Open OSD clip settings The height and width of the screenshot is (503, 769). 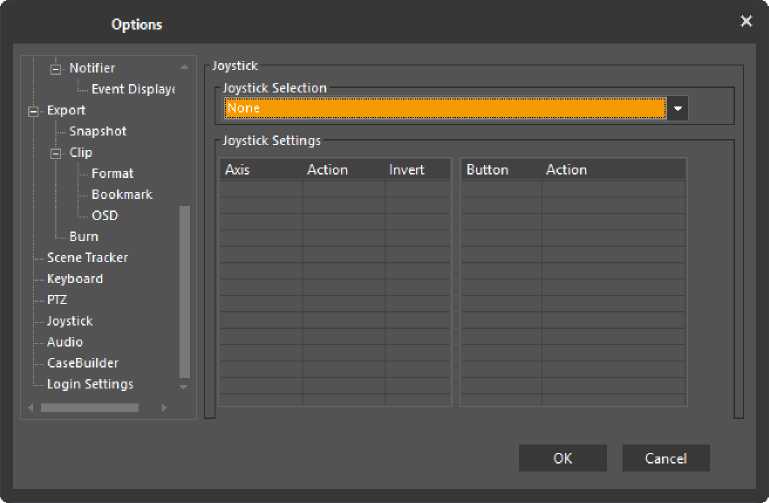pyautogui.click(x=104, y=215)
